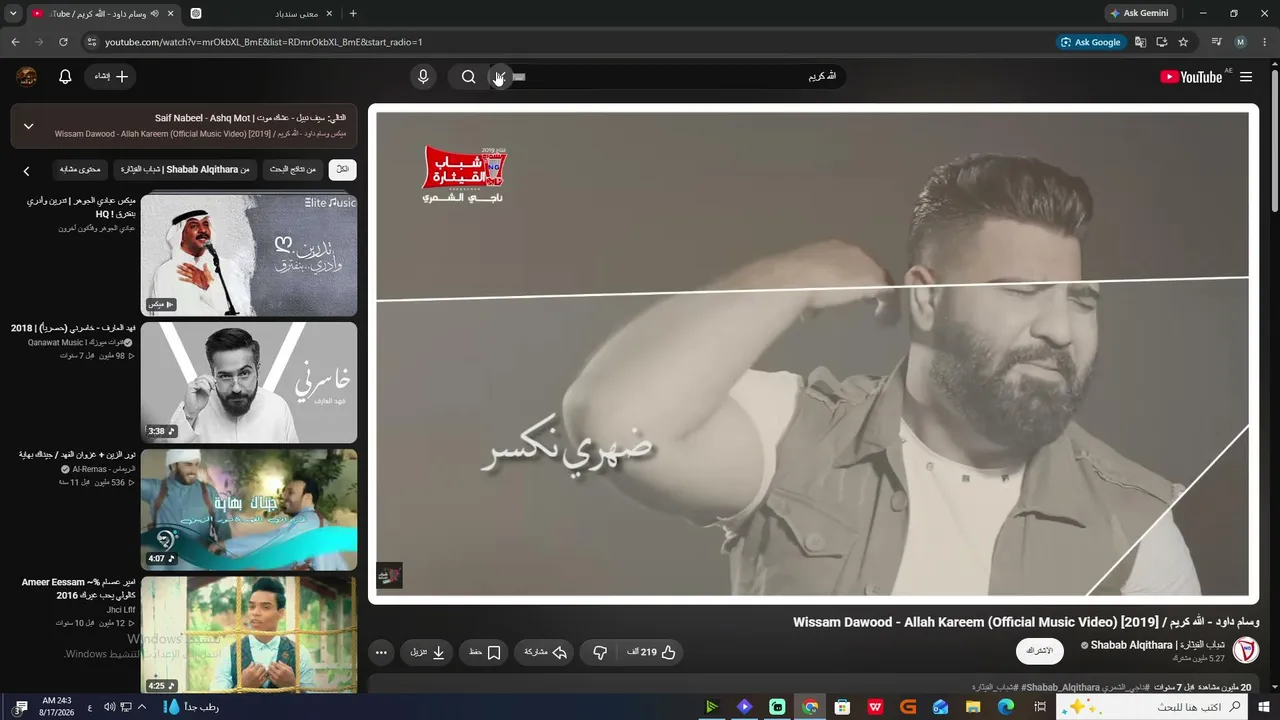Click the taskbar clock and date
Image resolution: width=1280 pixels, height=720 pixels.
[59, 707]
